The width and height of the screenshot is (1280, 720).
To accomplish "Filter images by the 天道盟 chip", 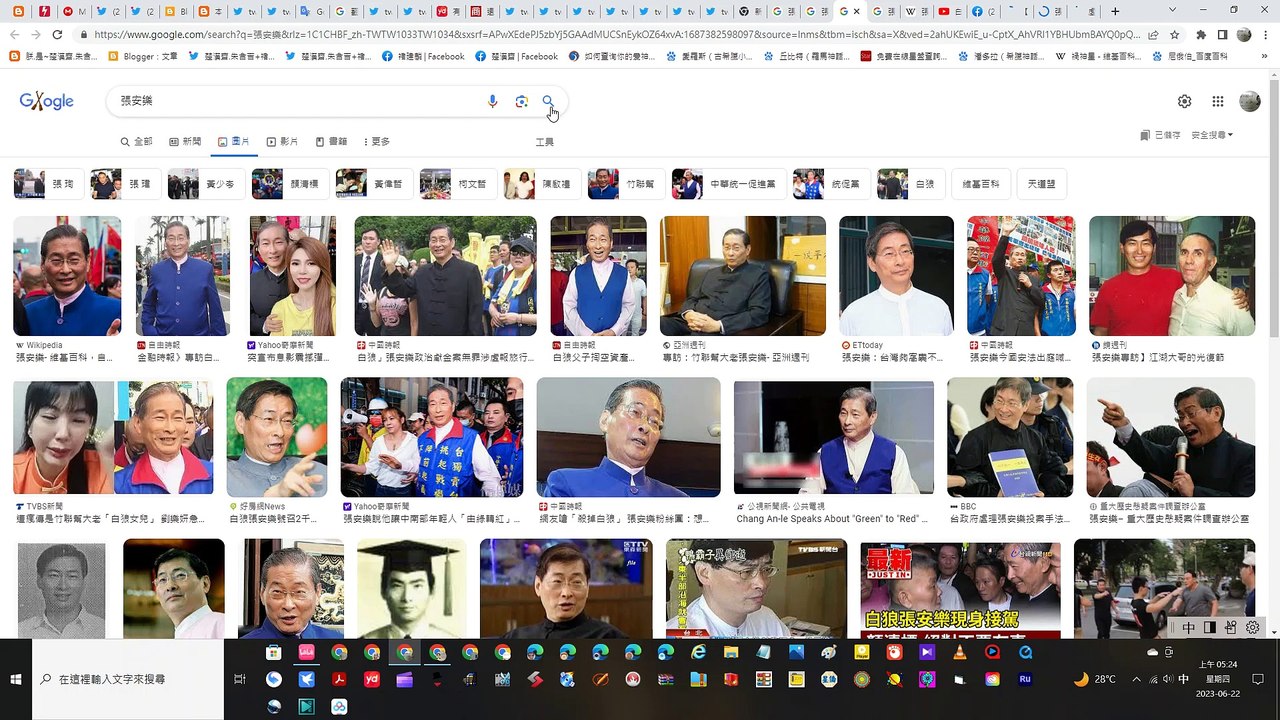I will 1041,184.
